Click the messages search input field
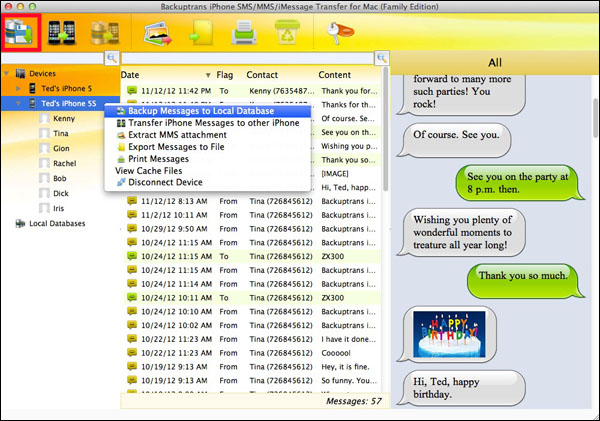 [248, 58]
